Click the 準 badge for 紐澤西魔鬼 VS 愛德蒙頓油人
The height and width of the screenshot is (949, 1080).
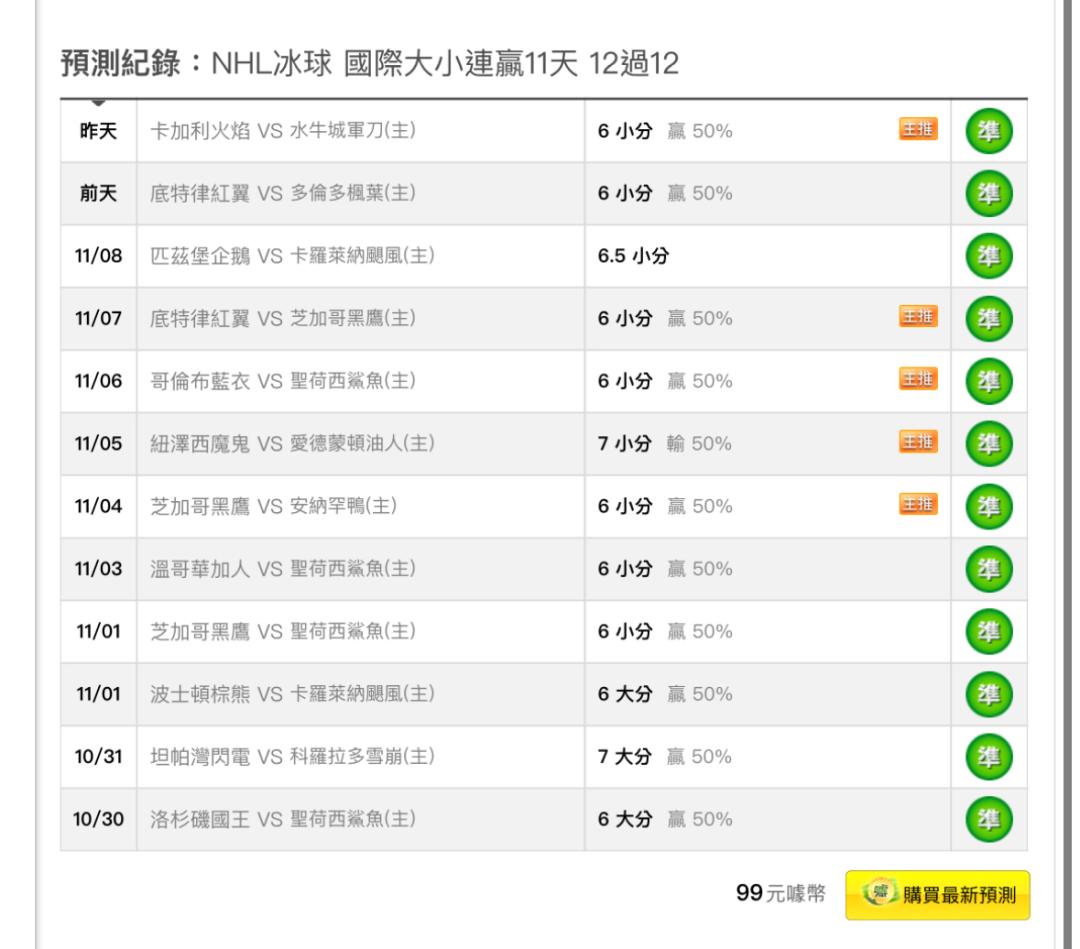988,444
